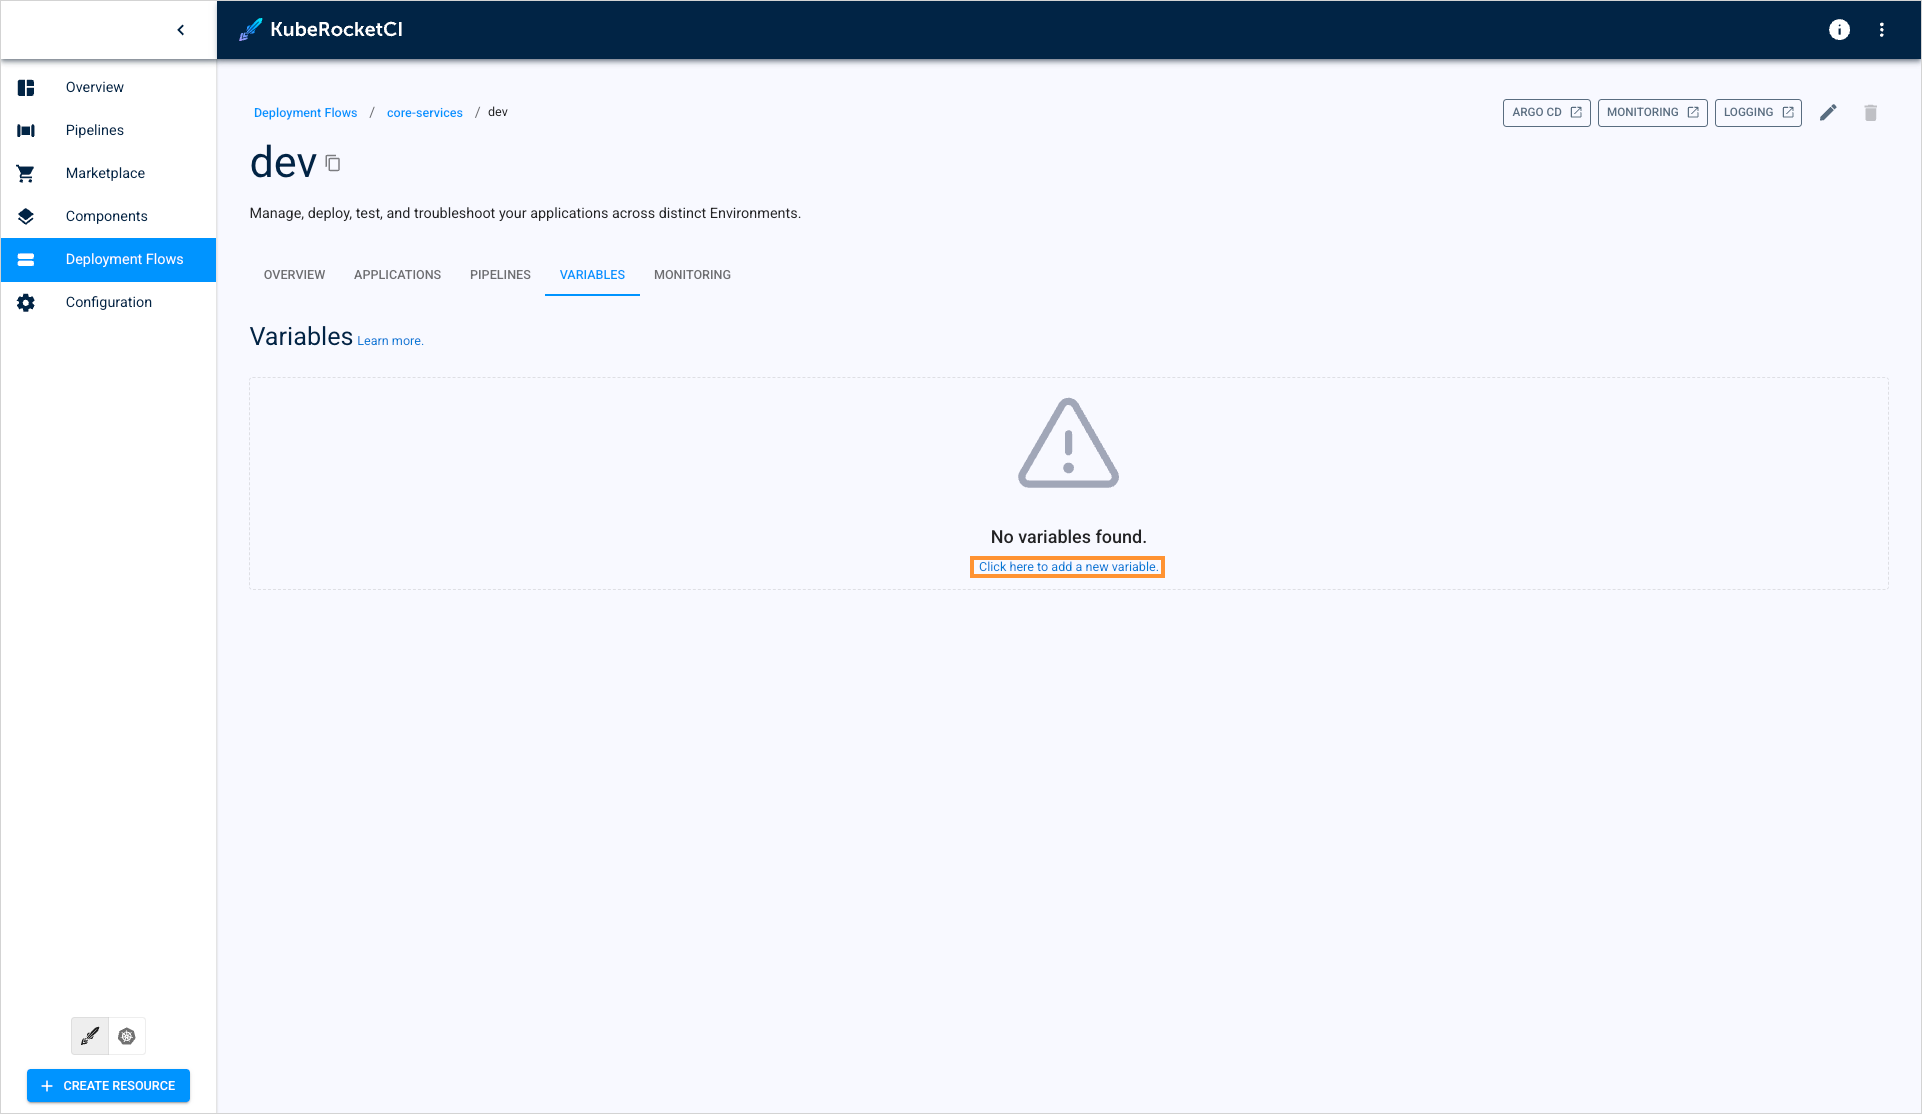Switch to the Overview tab
The image size is (1922, 1114).
tap(294, 275)
